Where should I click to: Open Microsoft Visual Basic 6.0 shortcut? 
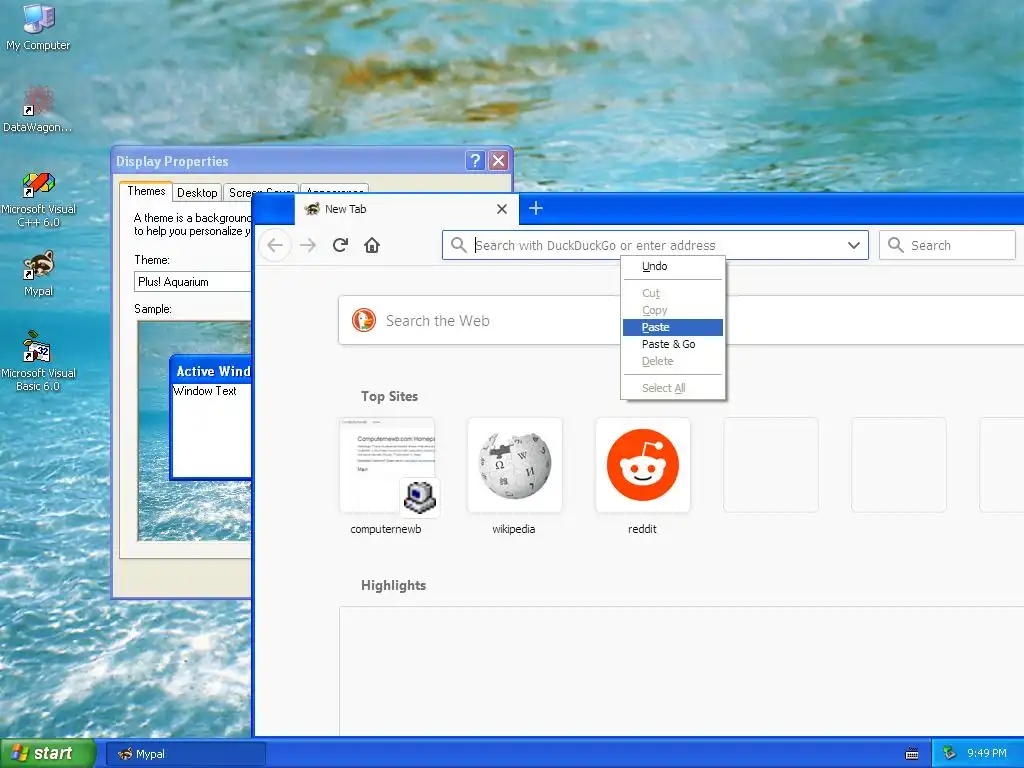click(38, 362)
